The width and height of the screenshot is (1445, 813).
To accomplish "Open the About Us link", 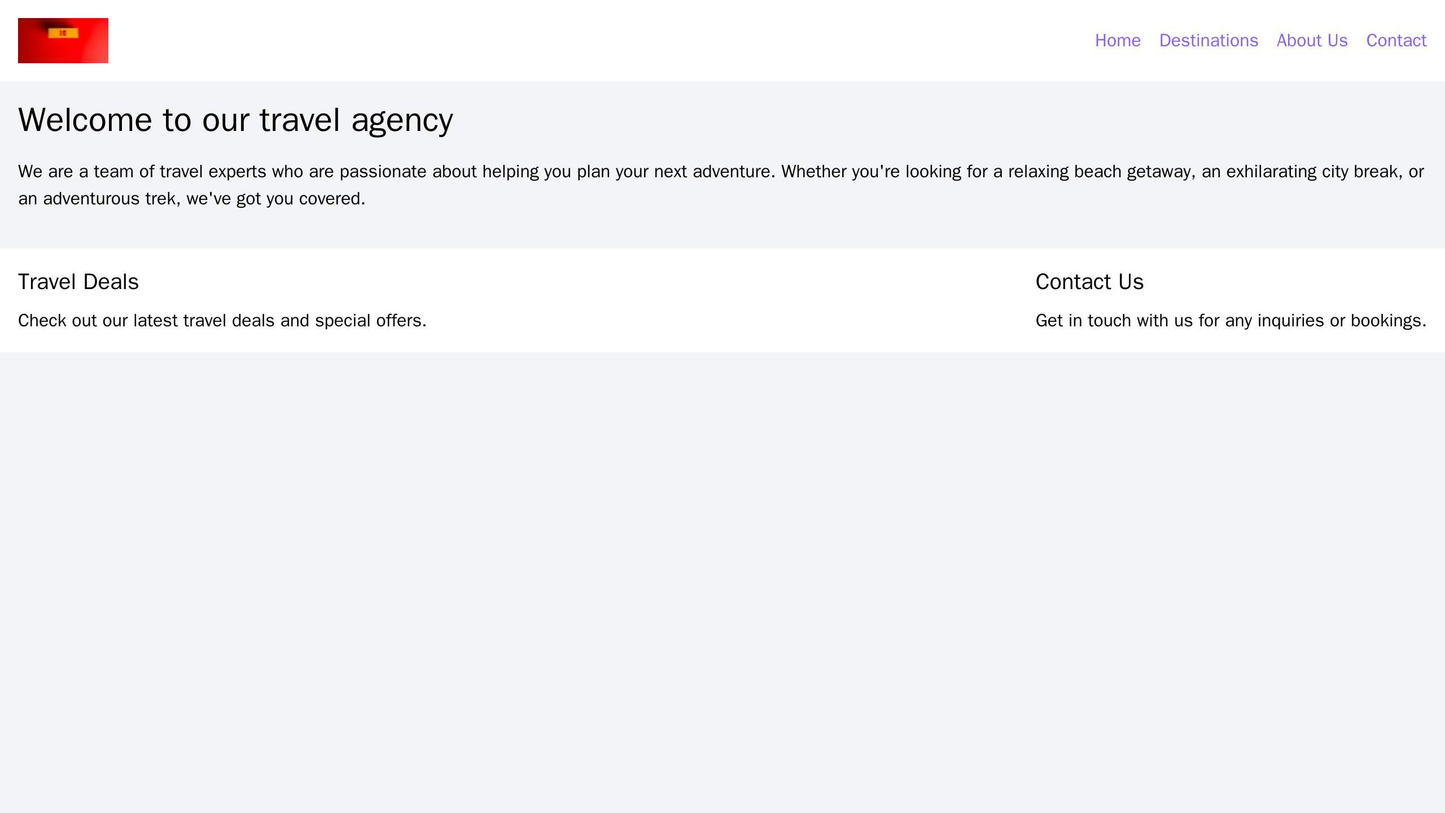I will click(x=1311, y=40).
